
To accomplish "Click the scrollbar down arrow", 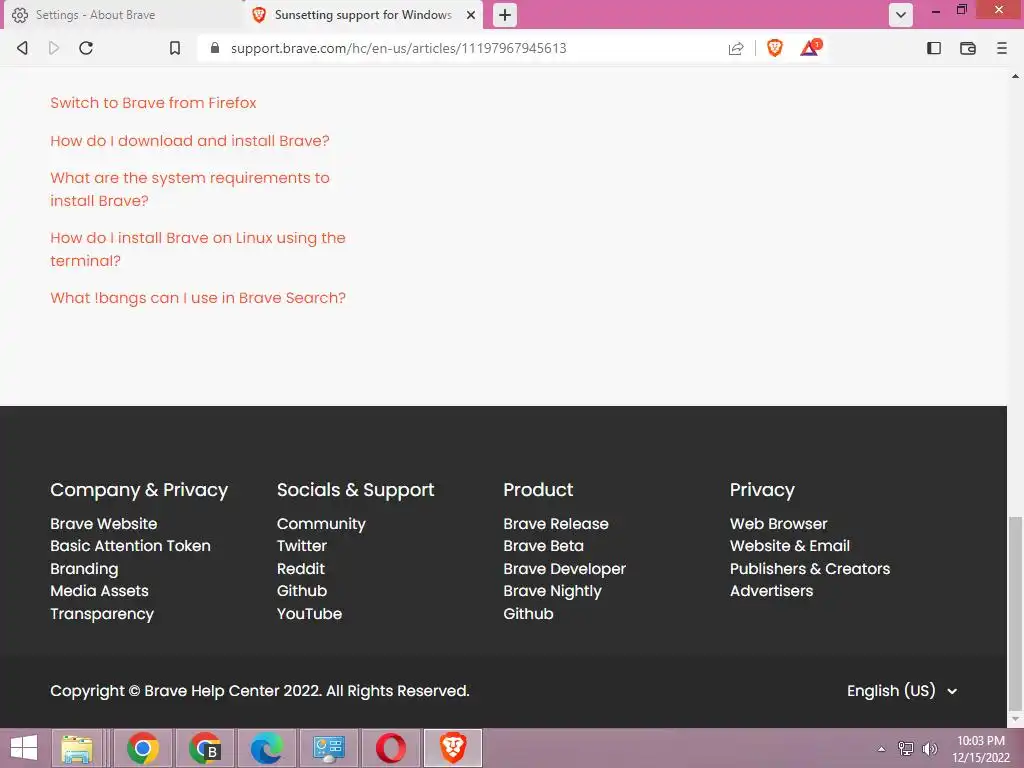I will [1016, 719].
